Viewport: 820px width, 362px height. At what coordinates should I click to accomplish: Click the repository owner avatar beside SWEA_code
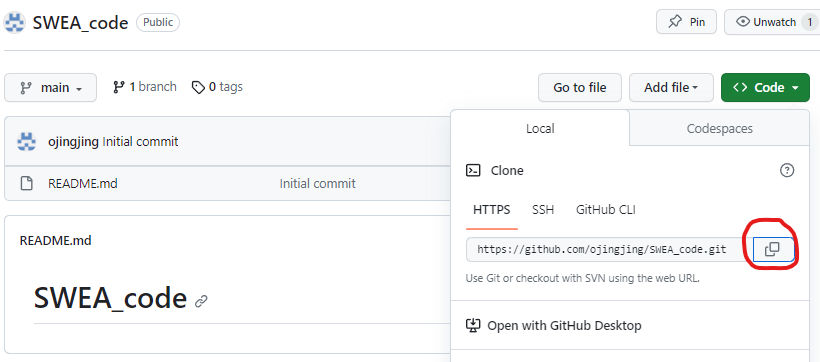pyautogui.click(x=14, y=23)
